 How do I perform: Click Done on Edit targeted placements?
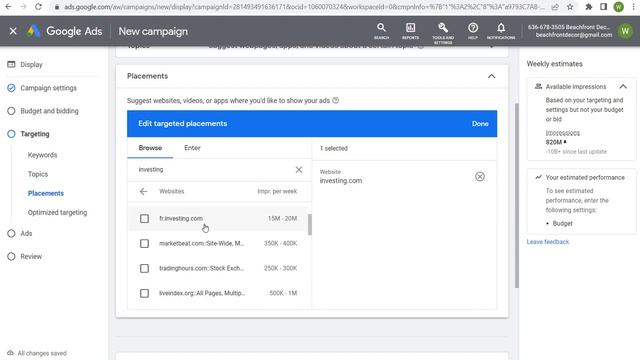(x=480, y=124)
